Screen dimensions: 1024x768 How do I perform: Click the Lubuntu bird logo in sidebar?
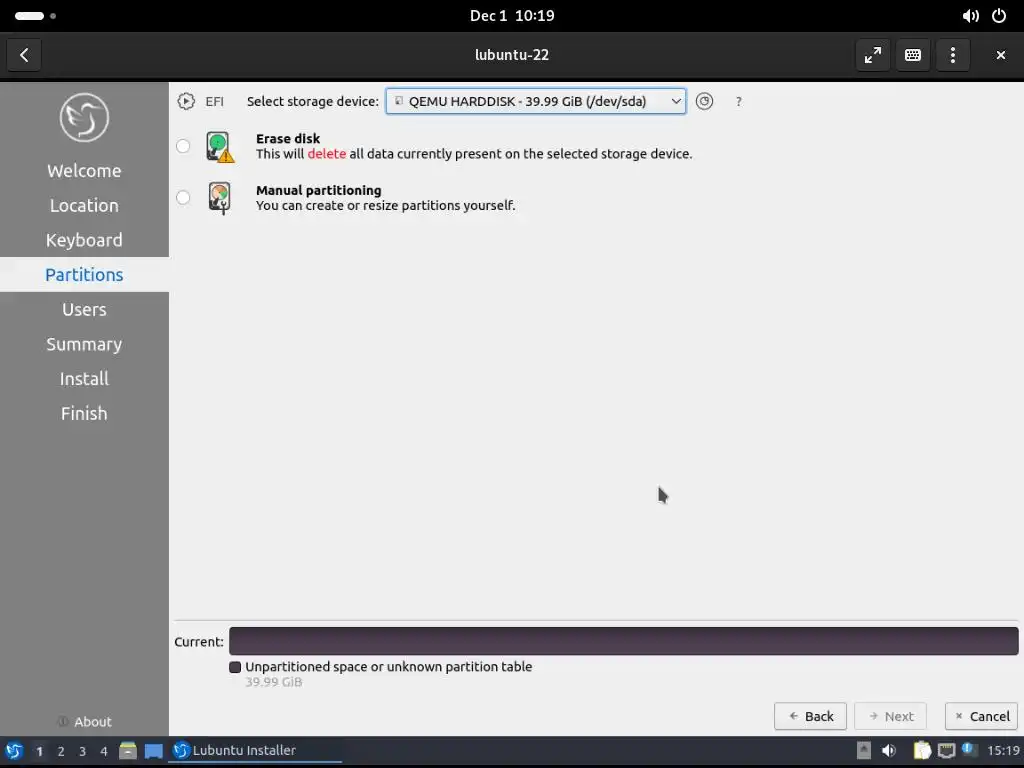coord(84,118)
